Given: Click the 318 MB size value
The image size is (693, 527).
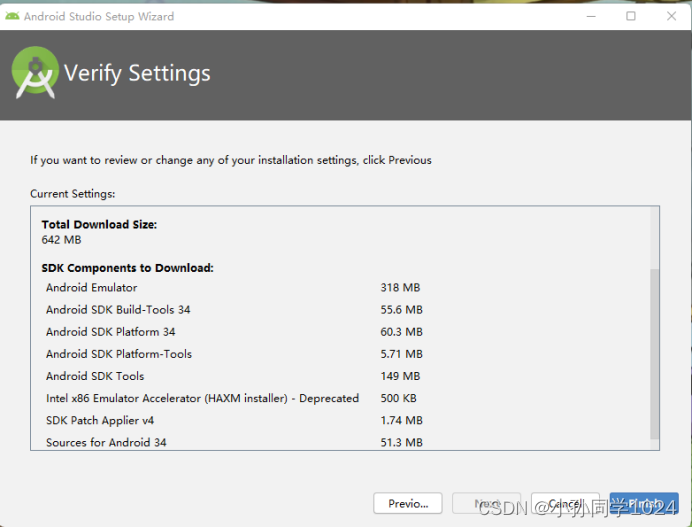Looking at the screenshot, I should (400, 287).
